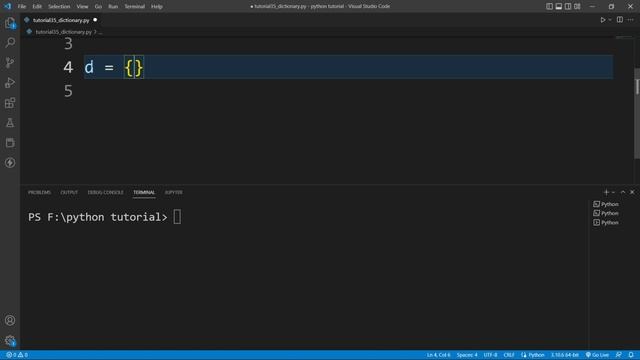The image size is (640, 360).
Task: Open the Run and Debug view
Action: (10, 82)
